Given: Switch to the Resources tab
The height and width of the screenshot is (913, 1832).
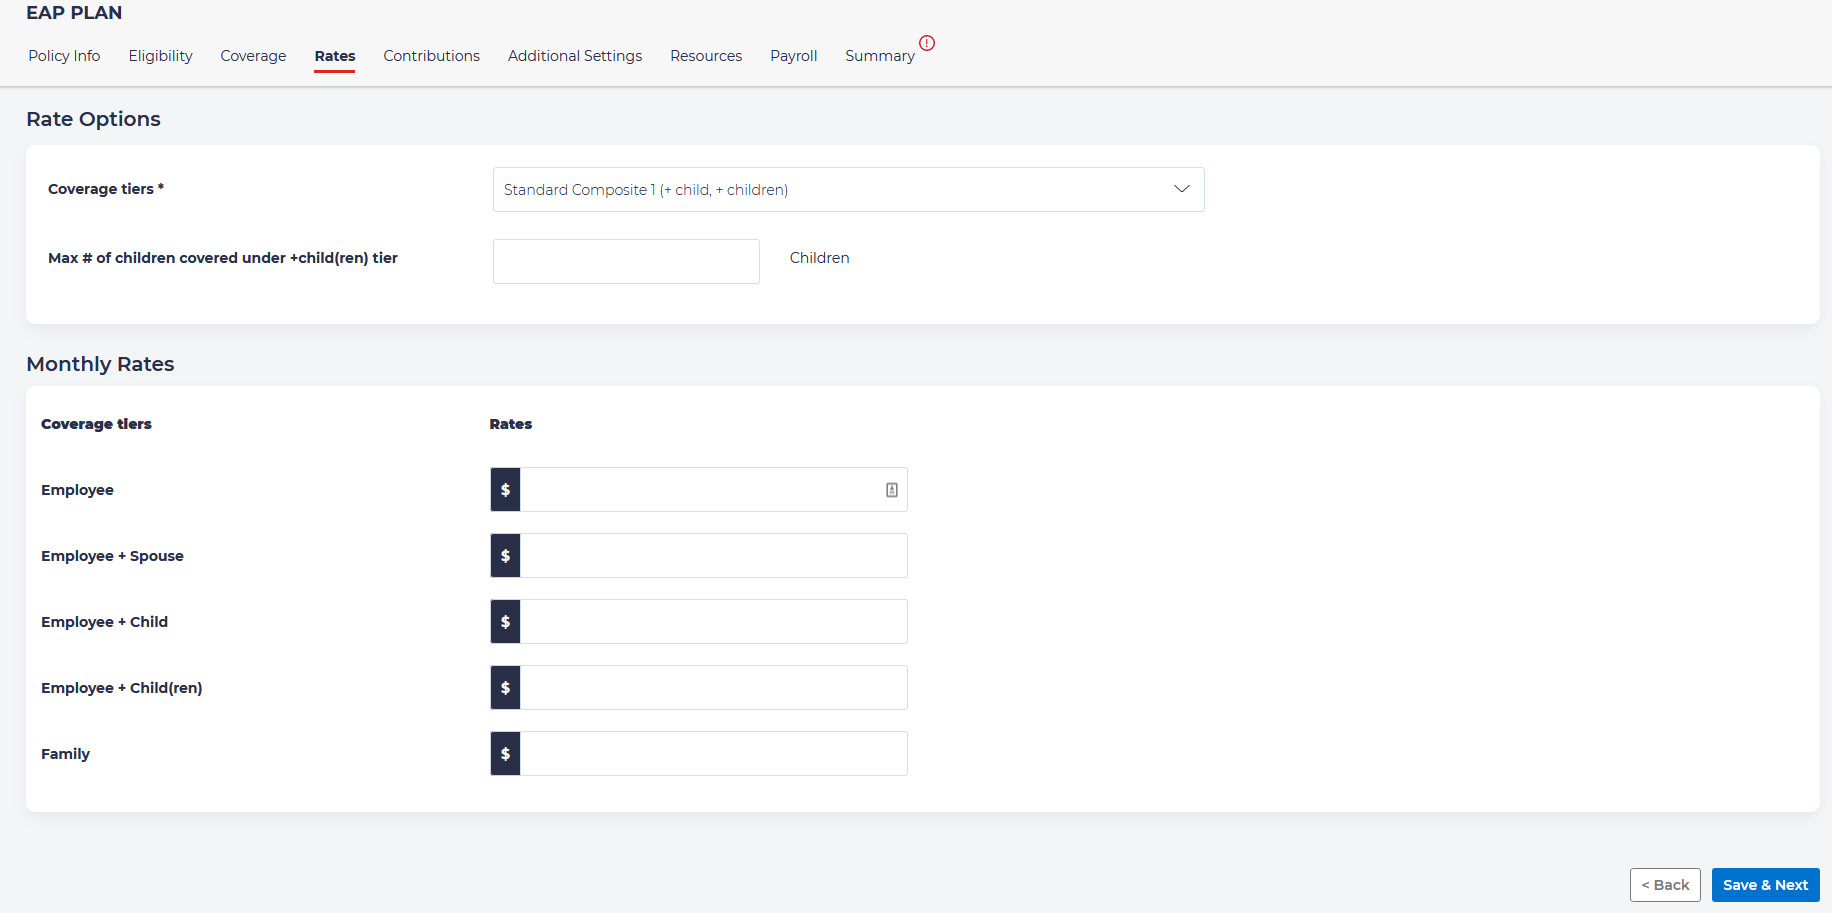Looking at the screenshot, I should [x=706, y=56].
